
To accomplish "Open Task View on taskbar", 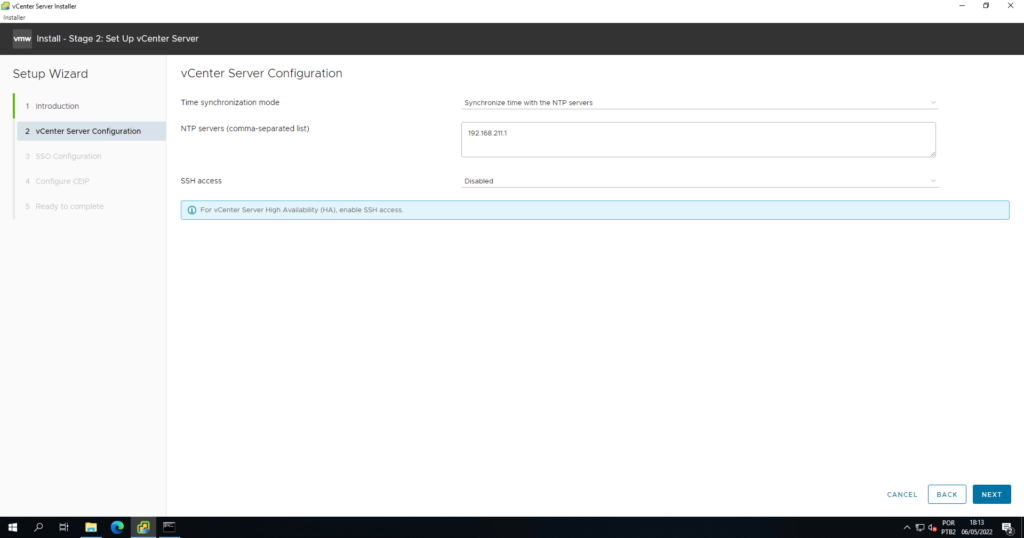I will 63,527.
